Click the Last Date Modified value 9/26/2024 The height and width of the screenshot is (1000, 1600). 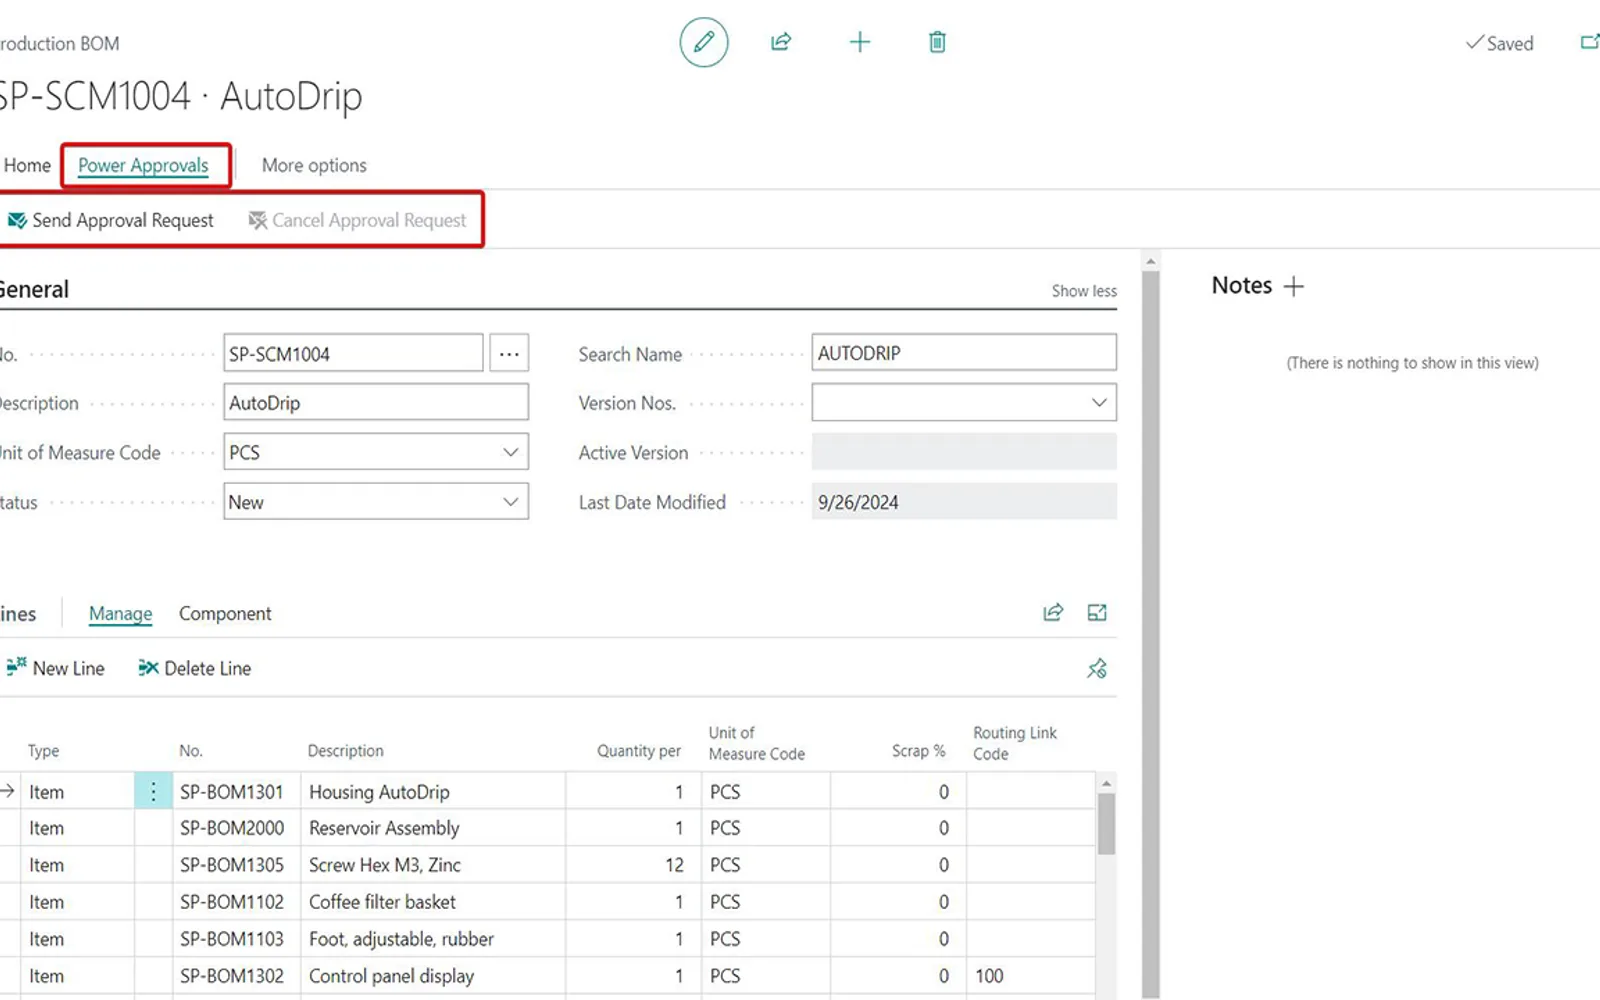tap(964, 502)
